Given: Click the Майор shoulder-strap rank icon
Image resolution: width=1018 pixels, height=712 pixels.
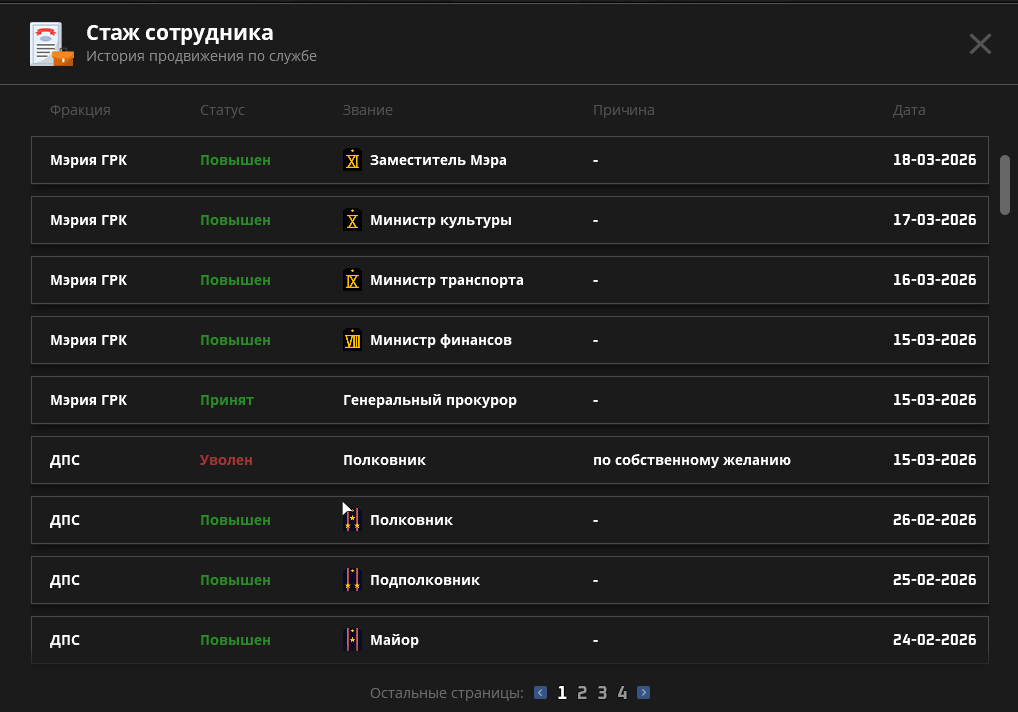Looking at the screenshot, I should [352, 639].
